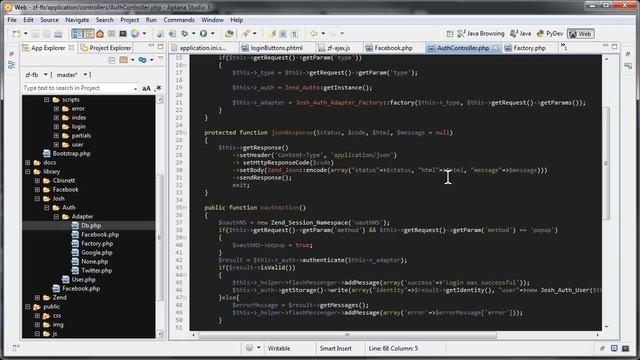This screenshot has width=640, height=360.
Task: Open the zf-fb project dropdown
Action: (x=45, y=75)
